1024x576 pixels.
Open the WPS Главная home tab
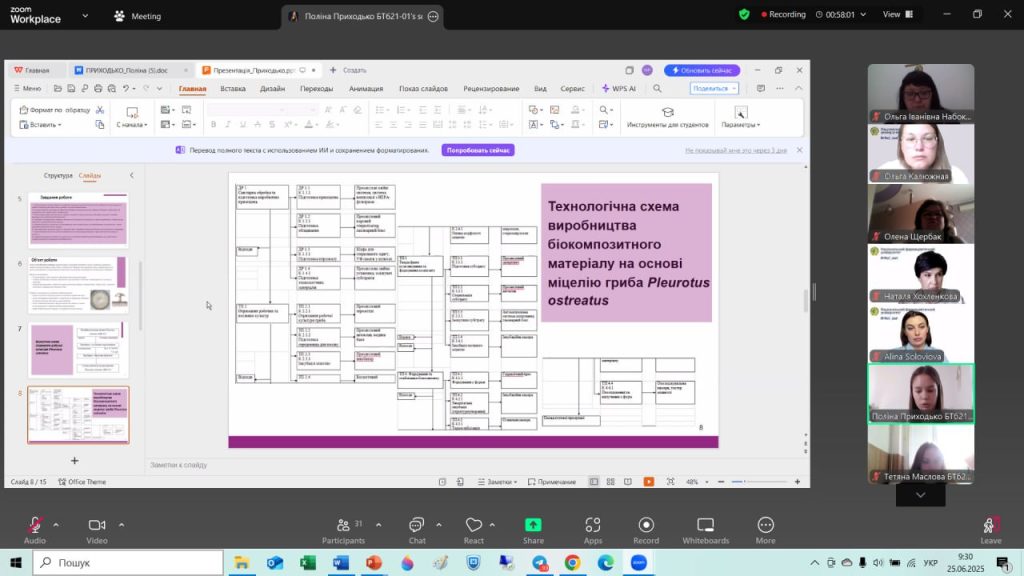(32, 70)
